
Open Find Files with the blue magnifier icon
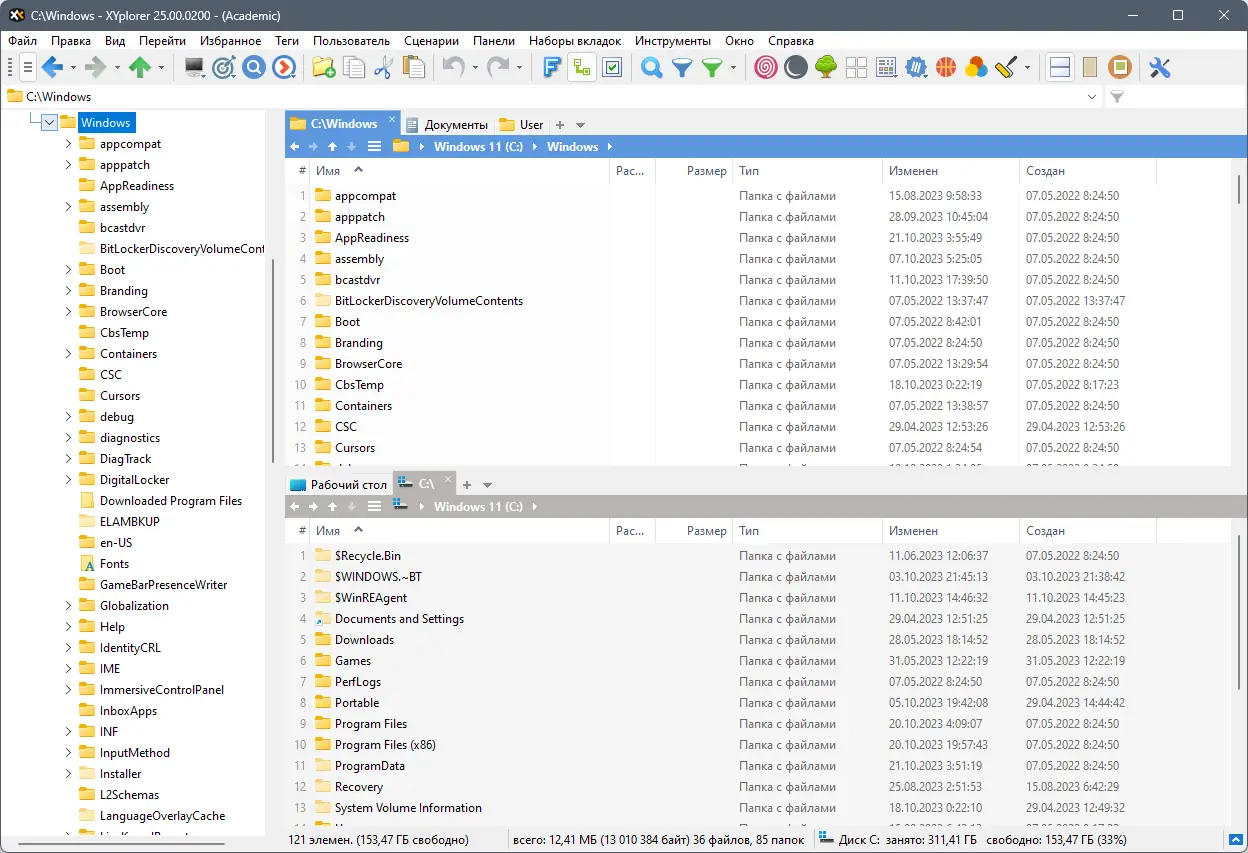click(x=651, y=67)
